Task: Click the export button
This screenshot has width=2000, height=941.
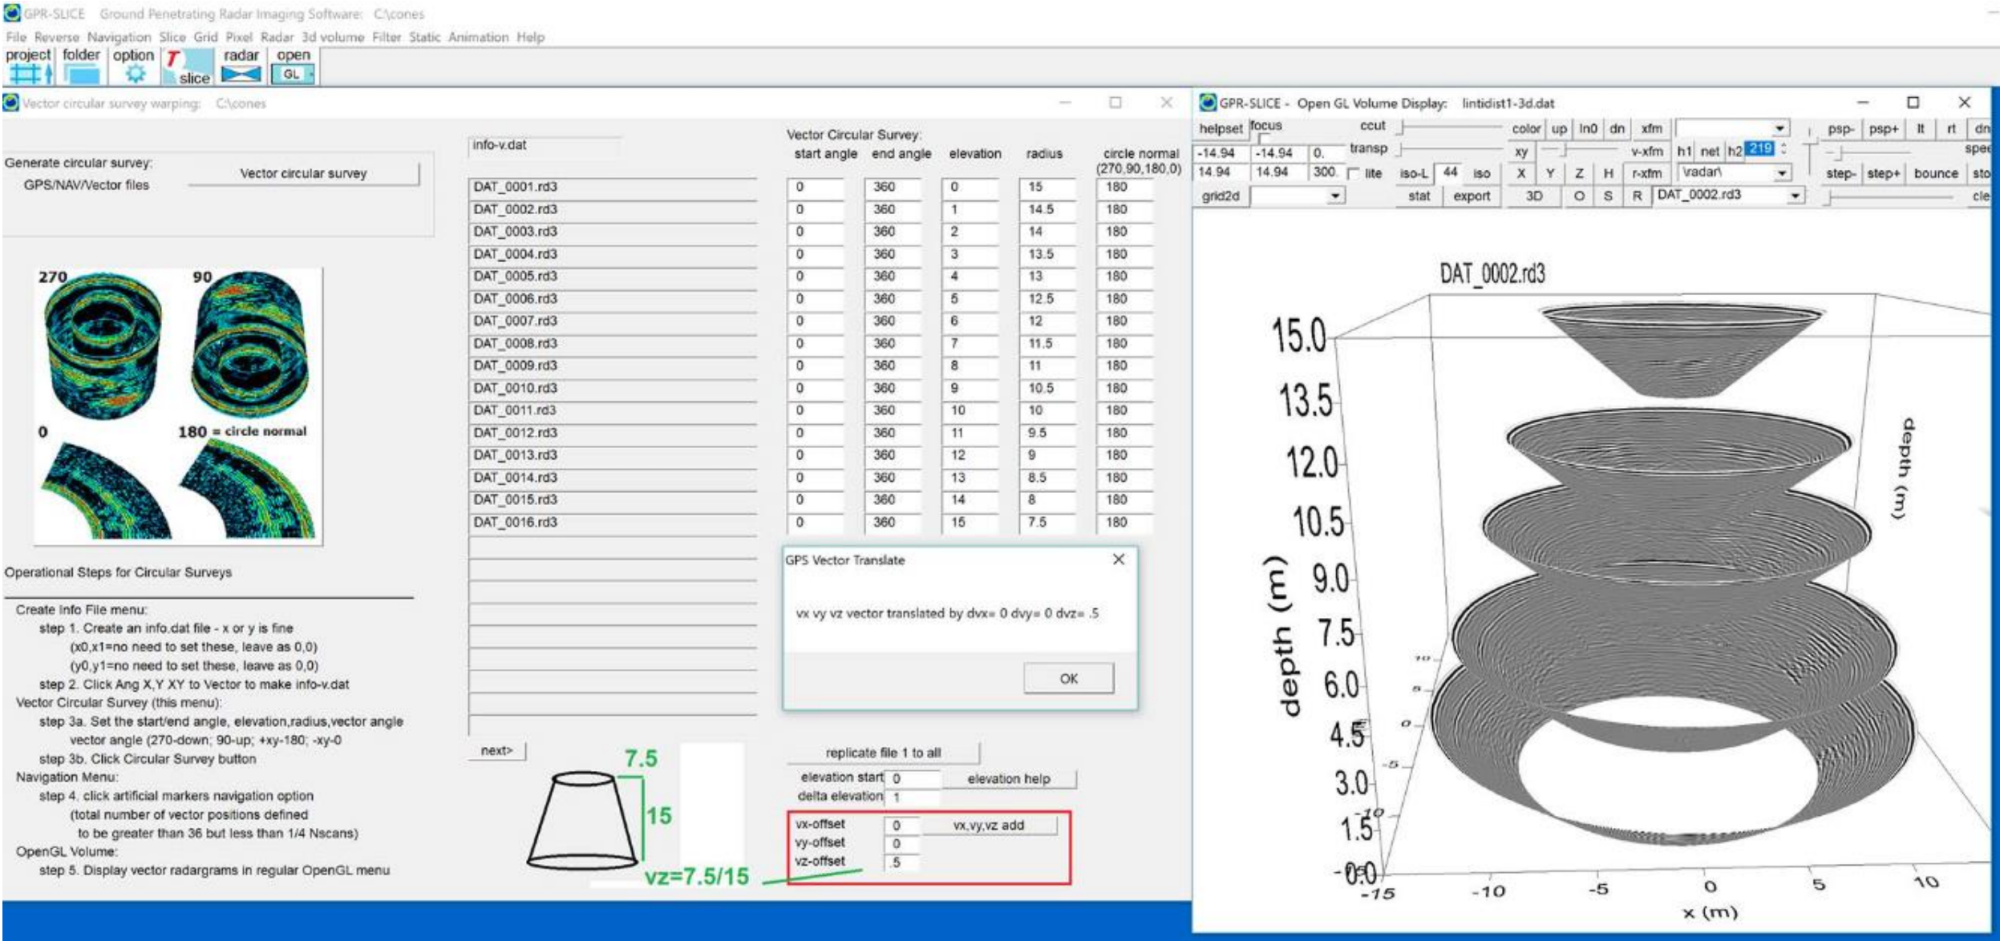Action: click(1471, 196)
